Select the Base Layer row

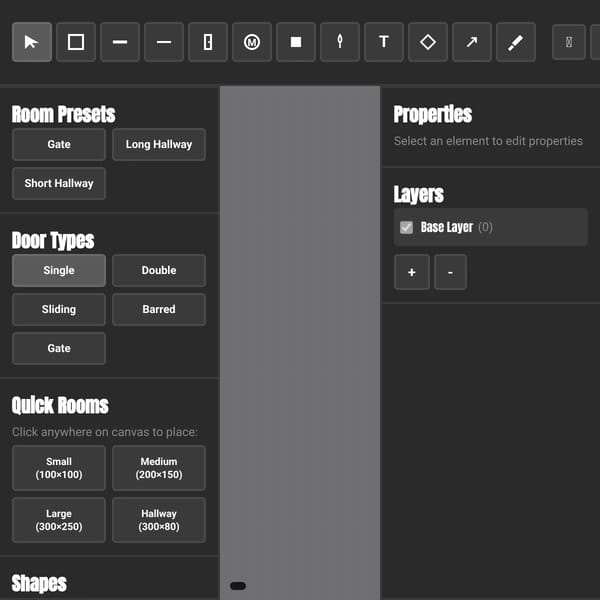(491, 227)
